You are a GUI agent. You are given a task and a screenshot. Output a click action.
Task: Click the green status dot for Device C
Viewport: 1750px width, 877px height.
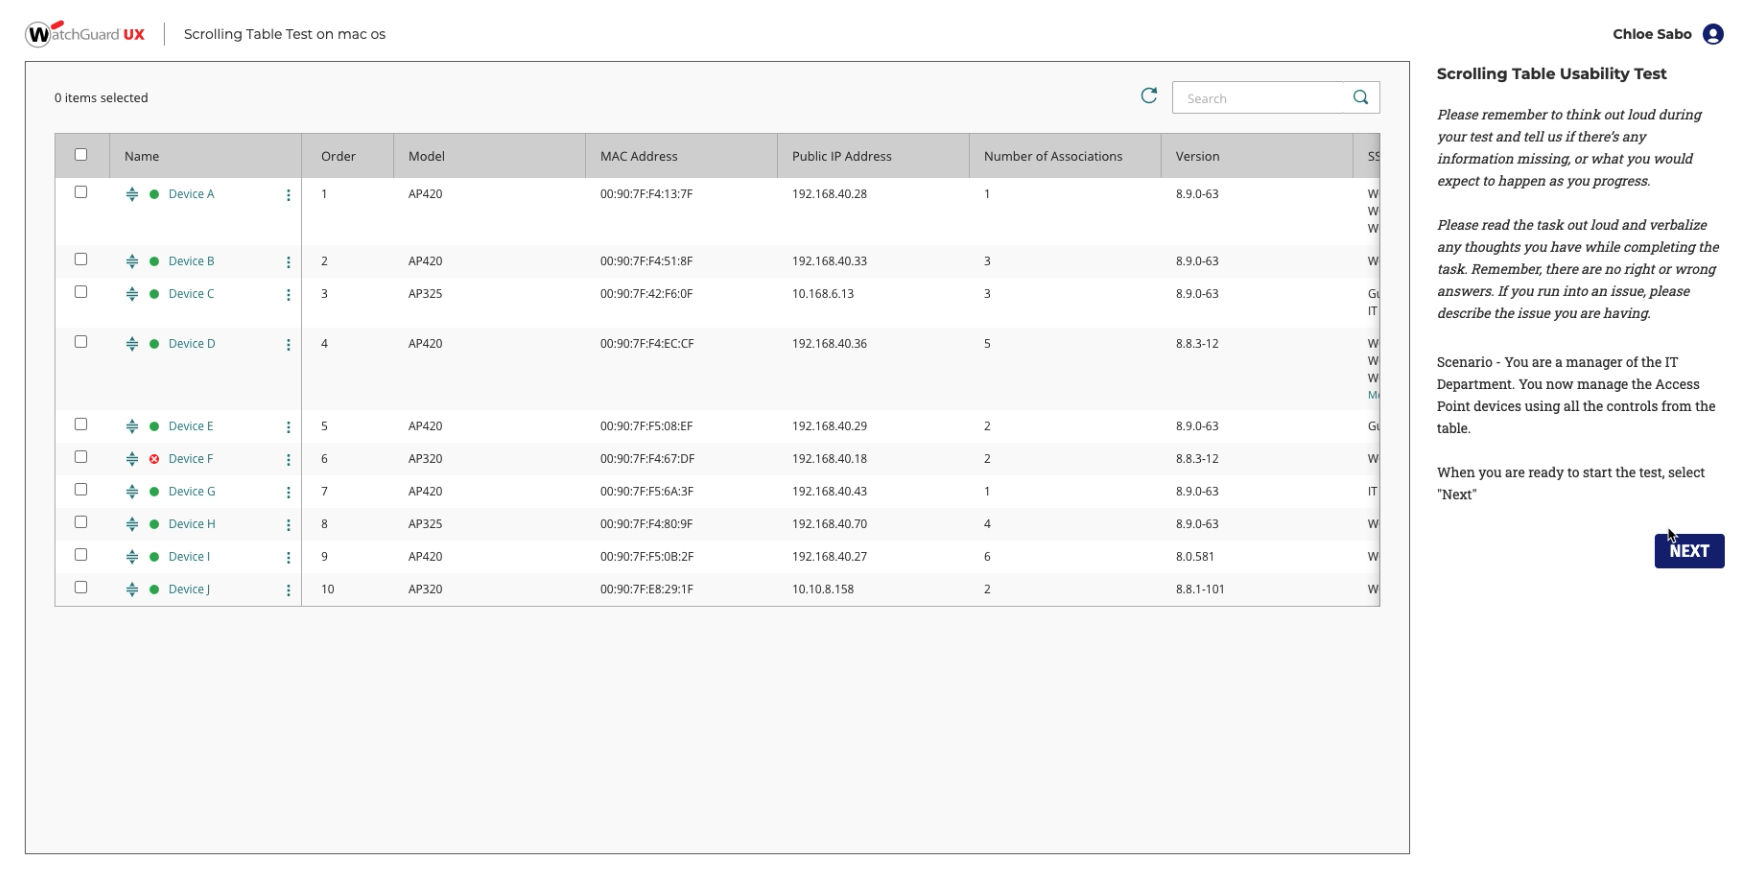154,294
